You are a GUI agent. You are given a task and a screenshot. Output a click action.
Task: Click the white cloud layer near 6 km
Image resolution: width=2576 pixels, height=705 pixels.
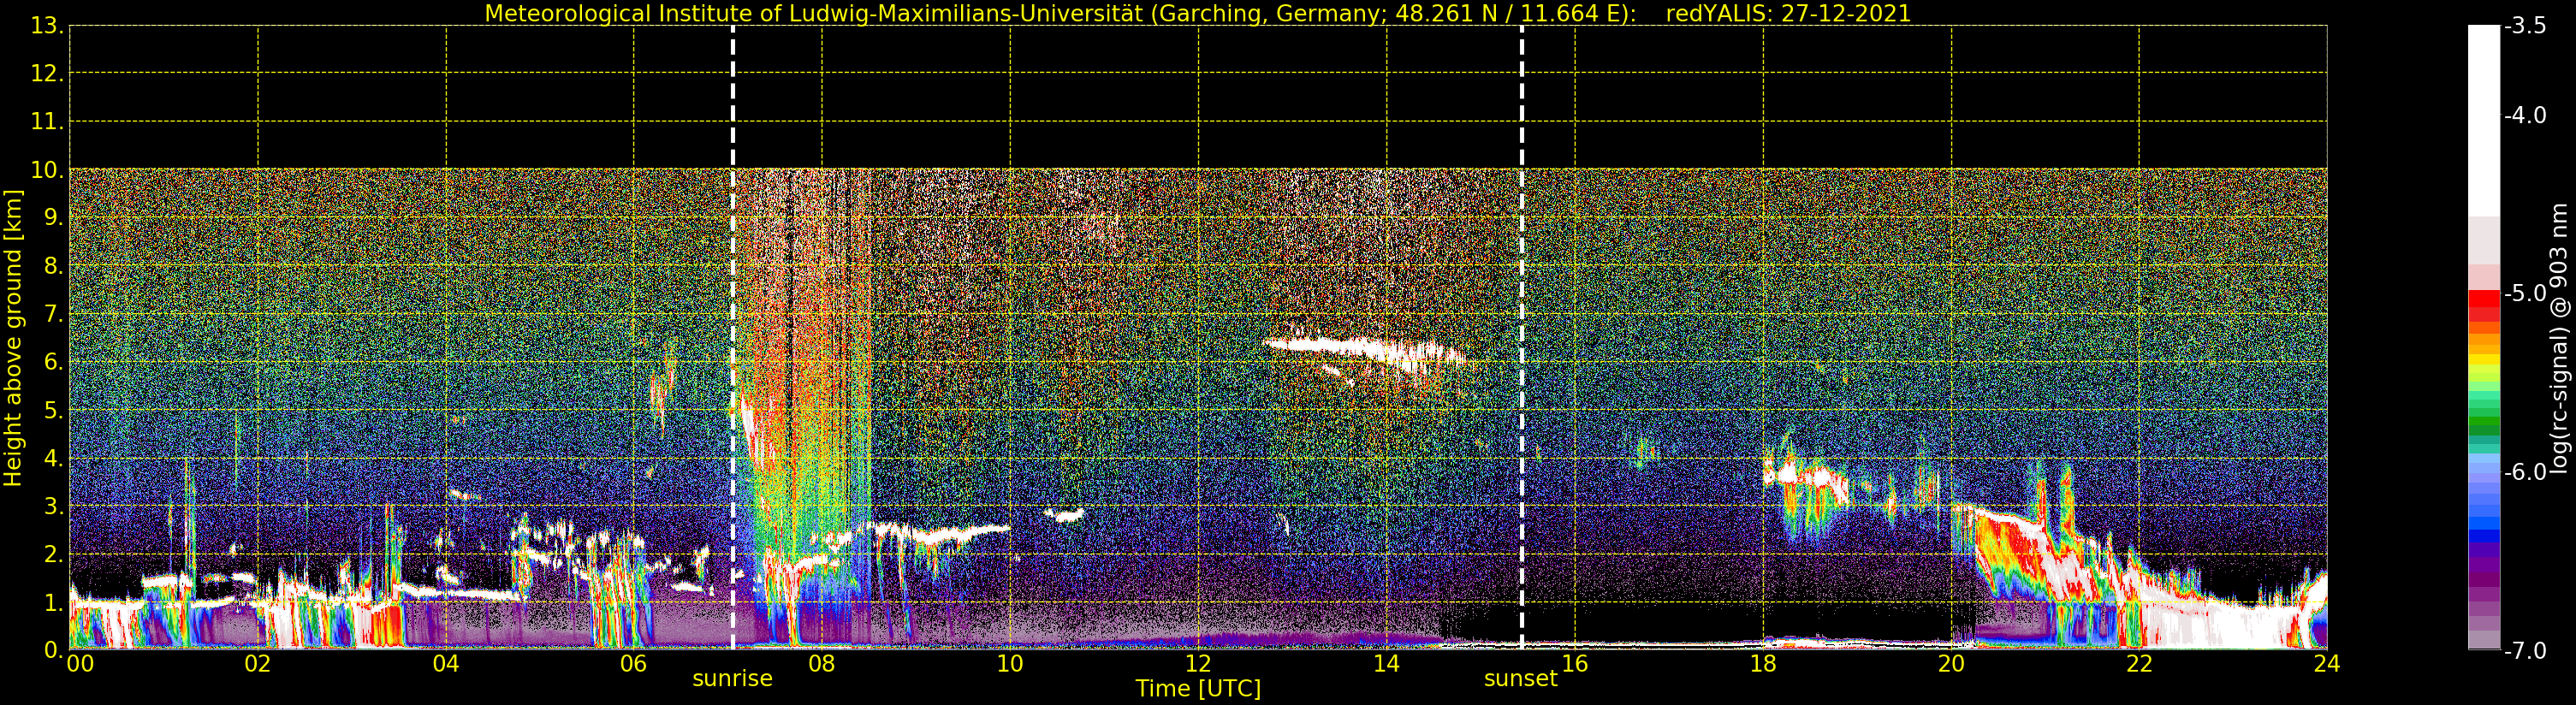pos(1365,351)
